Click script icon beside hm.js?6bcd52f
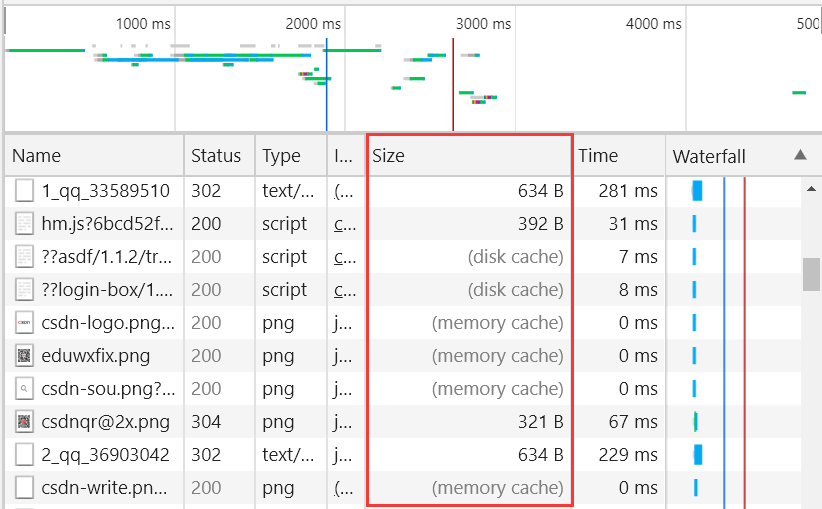The image size is (822, 509). [x=24, y=224]
